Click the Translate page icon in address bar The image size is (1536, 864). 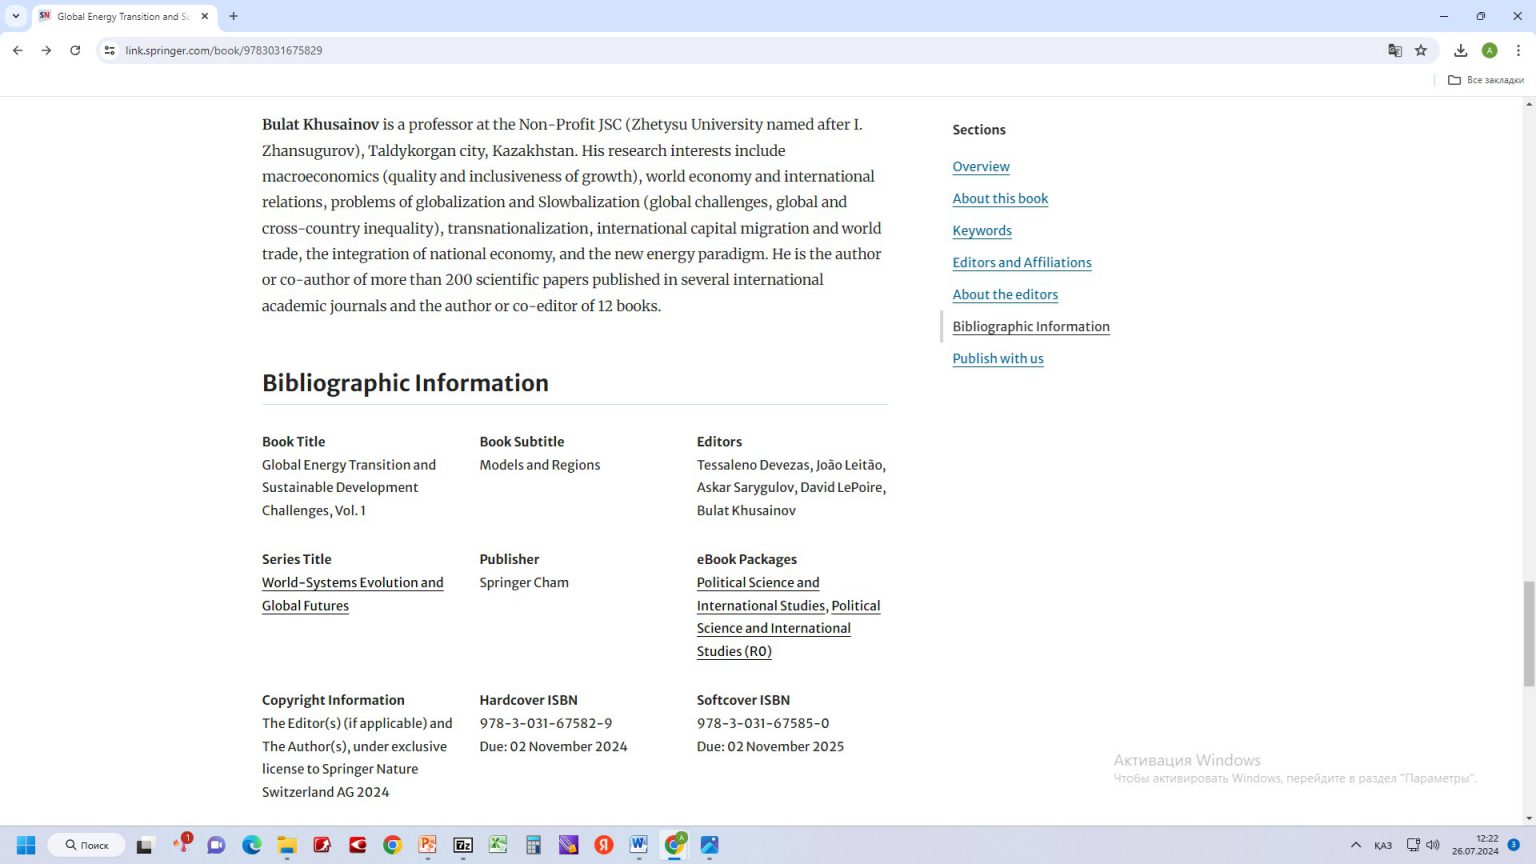click(x=1395, y=50)
